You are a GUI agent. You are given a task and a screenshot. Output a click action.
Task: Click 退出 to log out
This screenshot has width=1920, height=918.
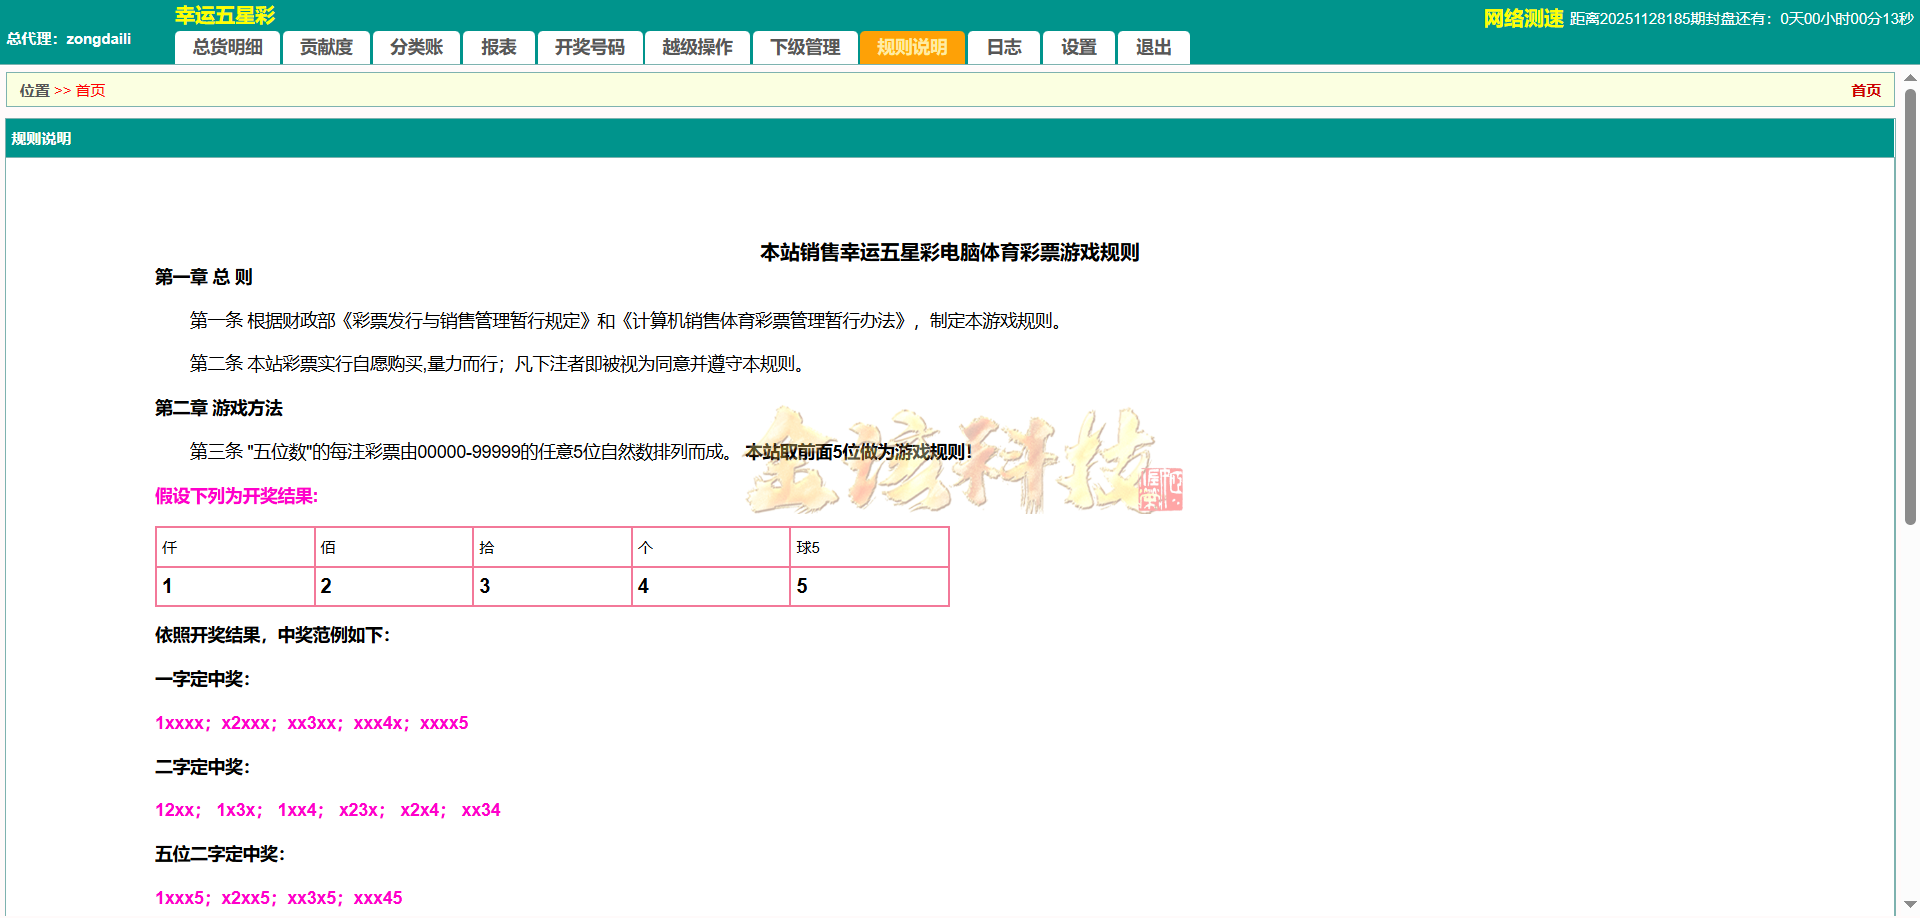(x=1153, y=47)
